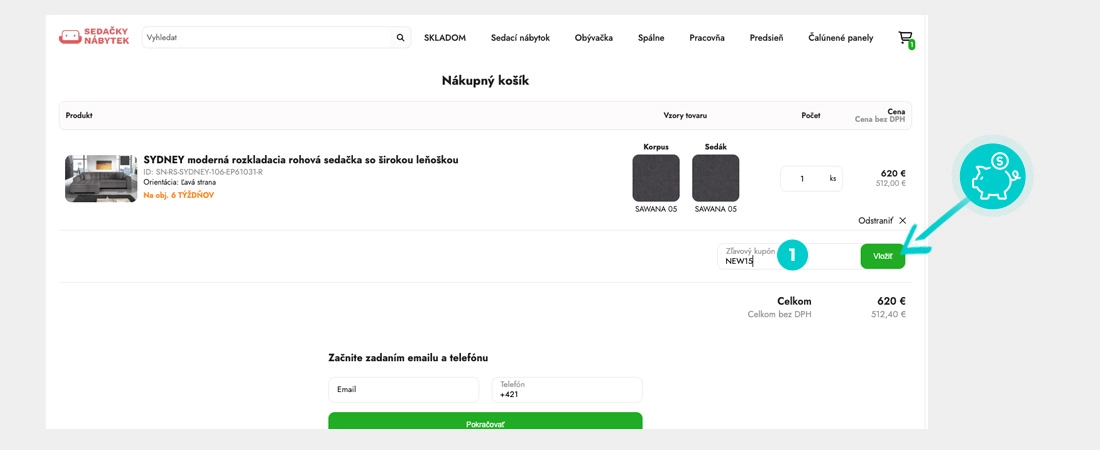Click the Produkt column header
Viewport: 1100px width, 450px height.
coord(79,115)
